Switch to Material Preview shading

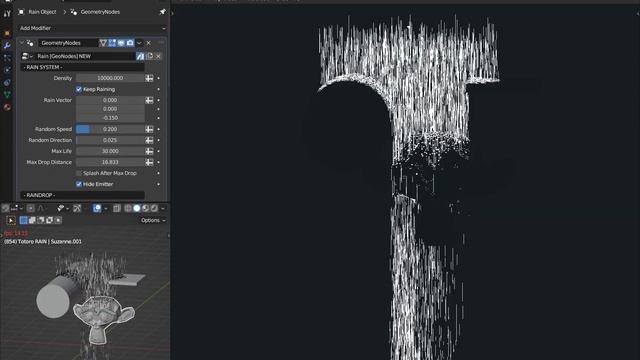coord(145,208)
